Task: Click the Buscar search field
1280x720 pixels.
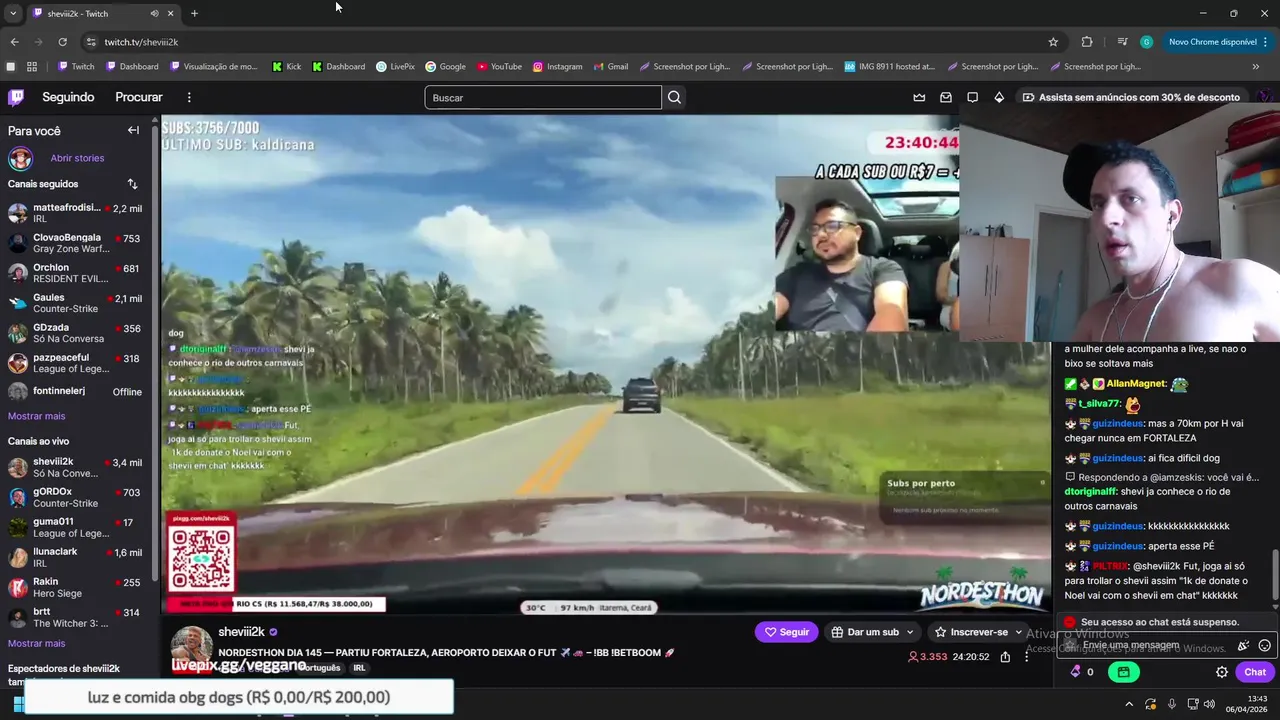Action: (543, 97)
